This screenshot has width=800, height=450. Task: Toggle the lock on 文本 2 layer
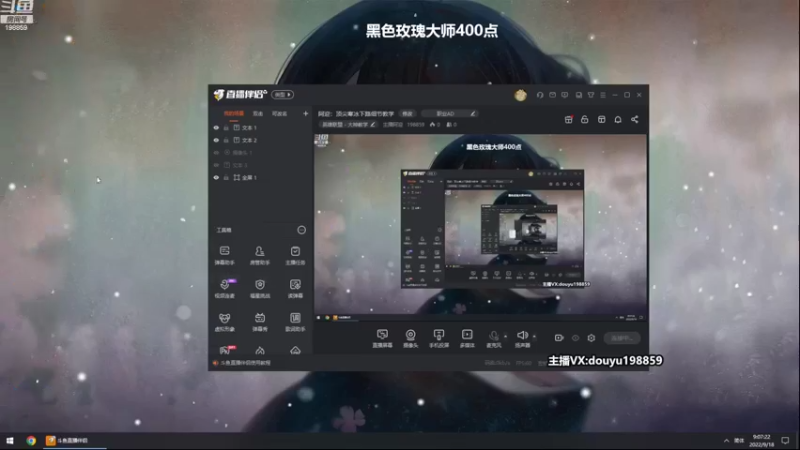click(226, 140)
